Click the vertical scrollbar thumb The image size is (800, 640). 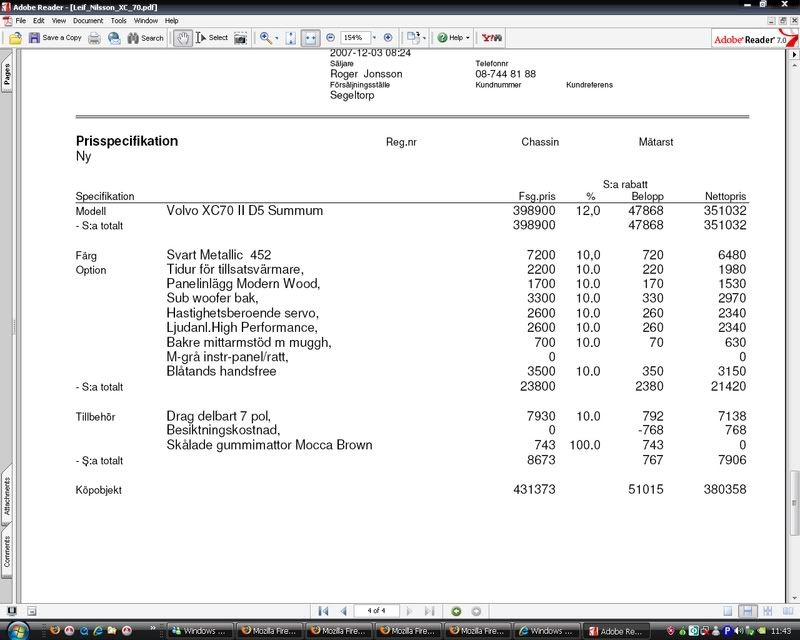pos(794,503)
